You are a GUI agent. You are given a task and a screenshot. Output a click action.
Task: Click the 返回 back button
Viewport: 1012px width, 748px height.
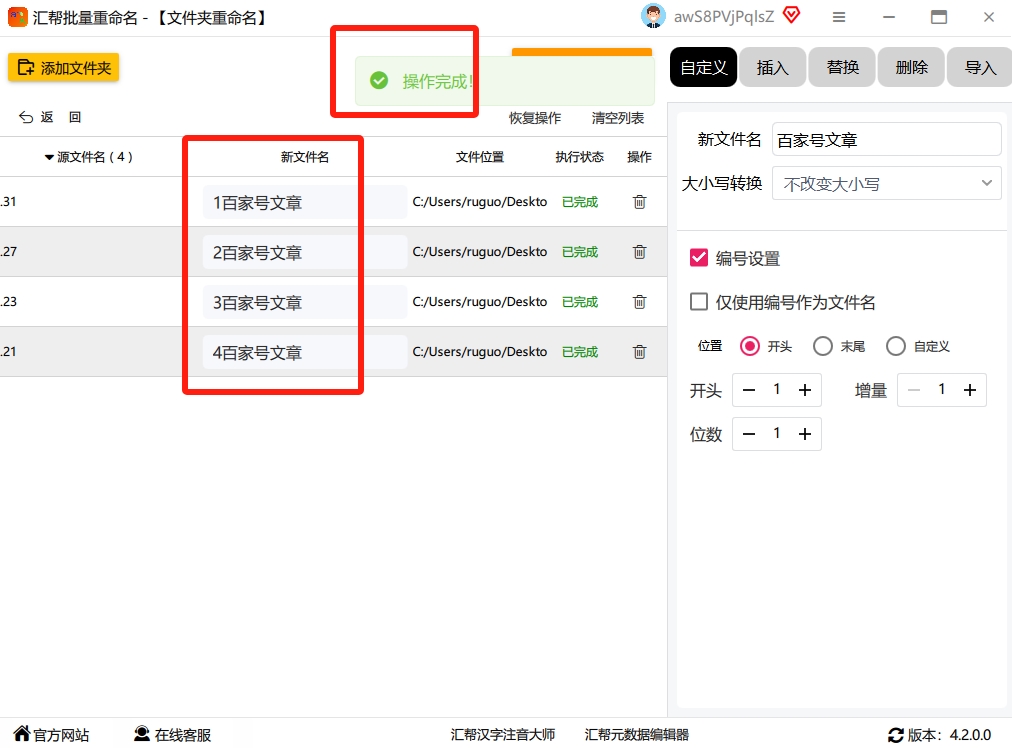(50, 117)
